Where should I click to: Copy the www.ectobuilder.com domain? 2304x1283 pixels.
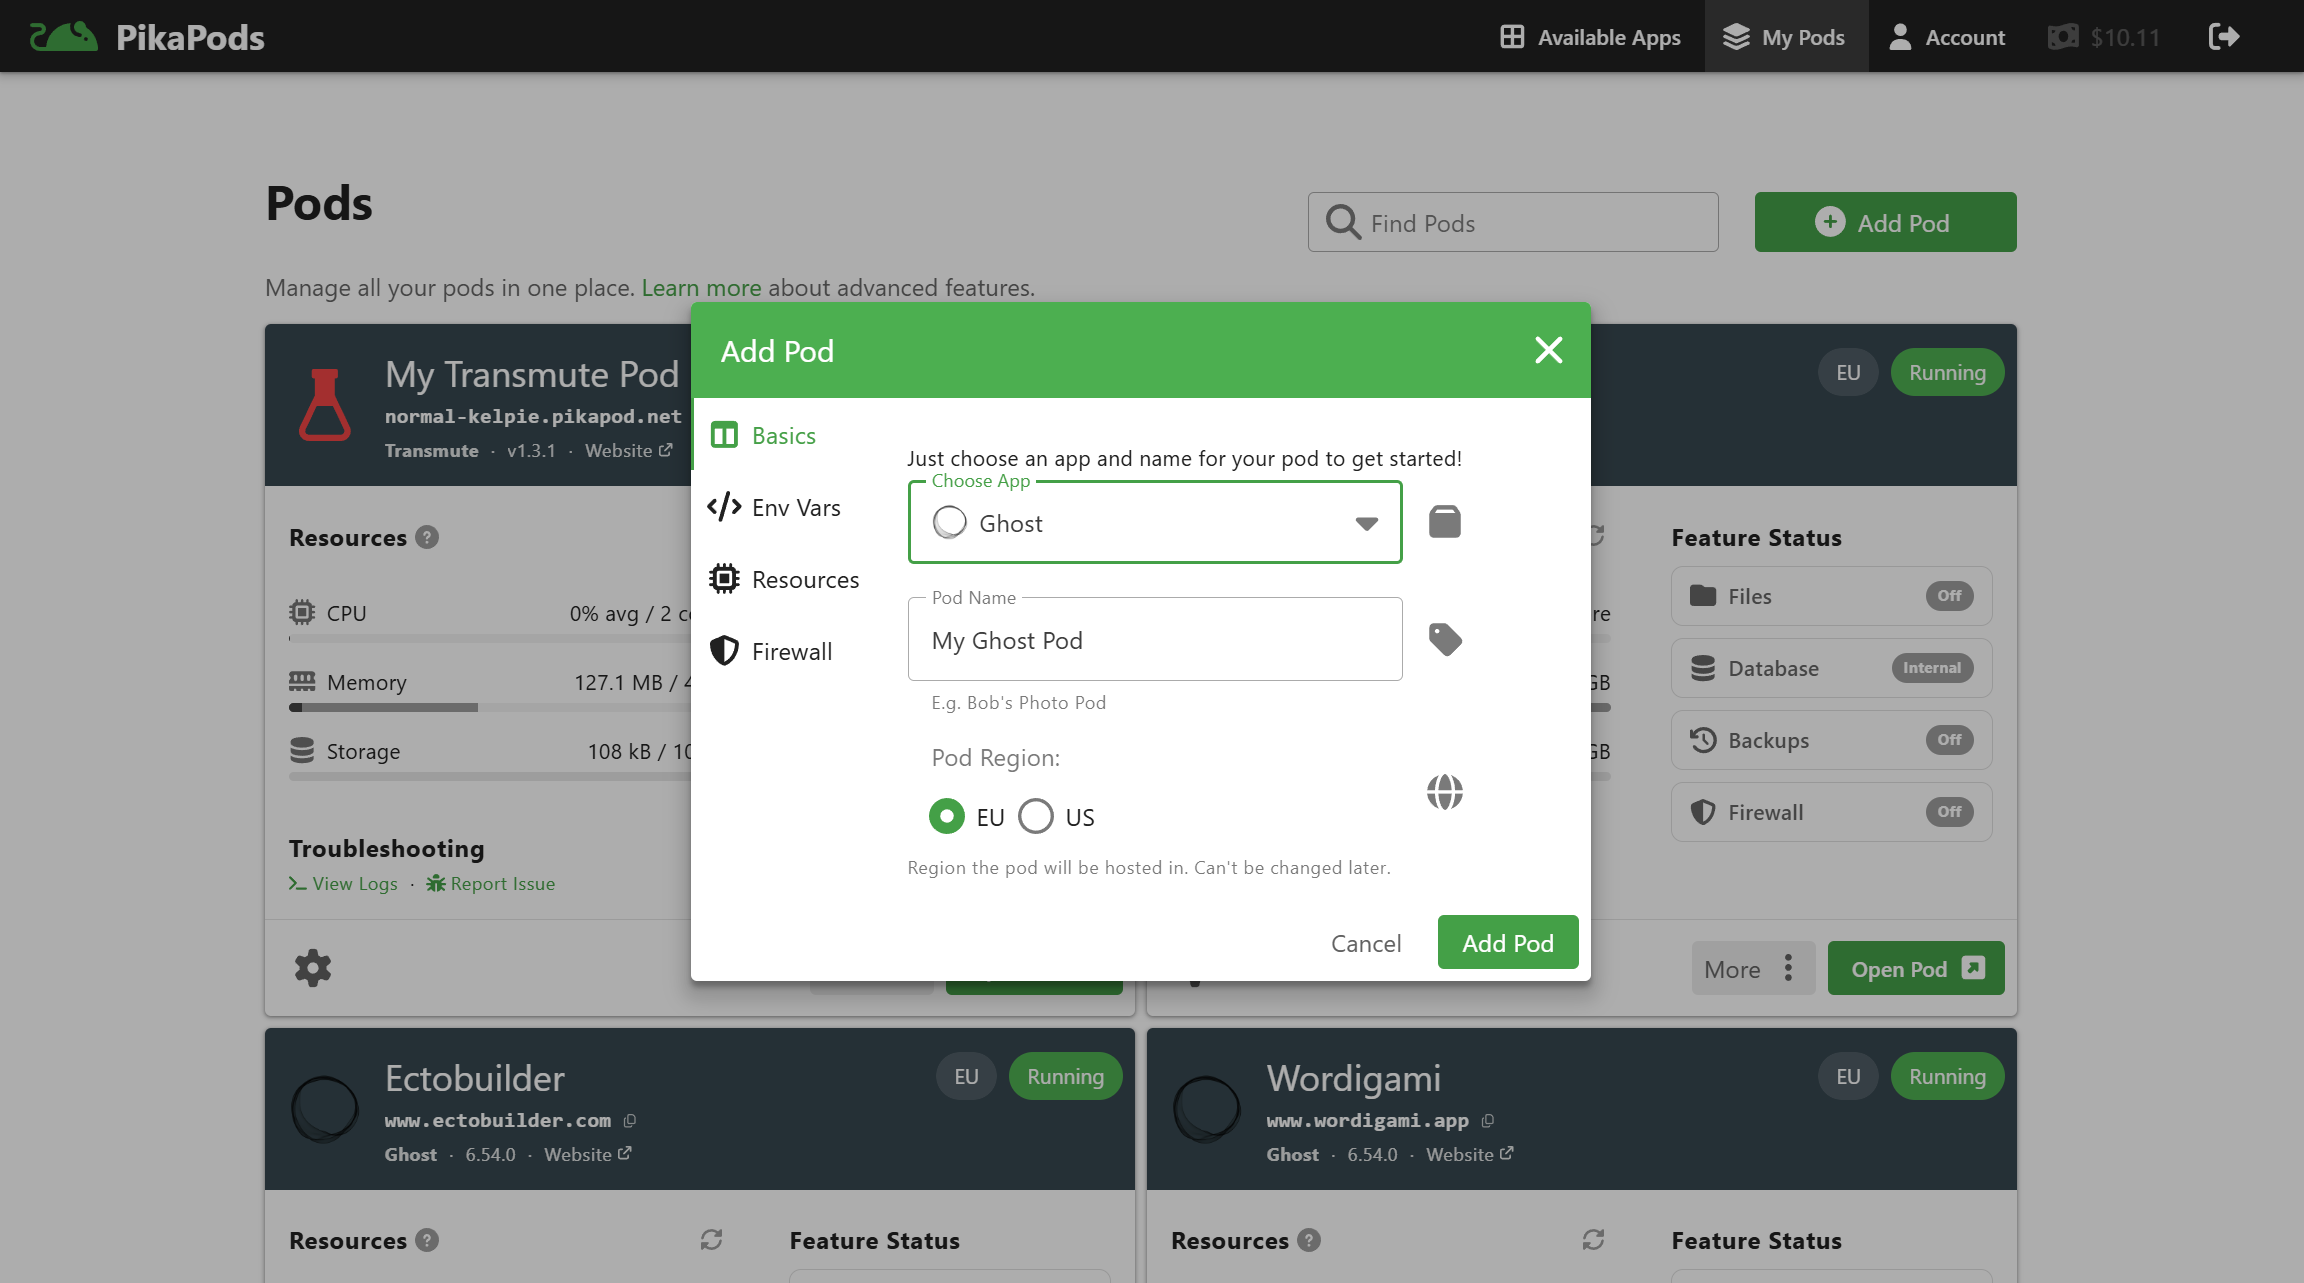[x=630, y=1121]
